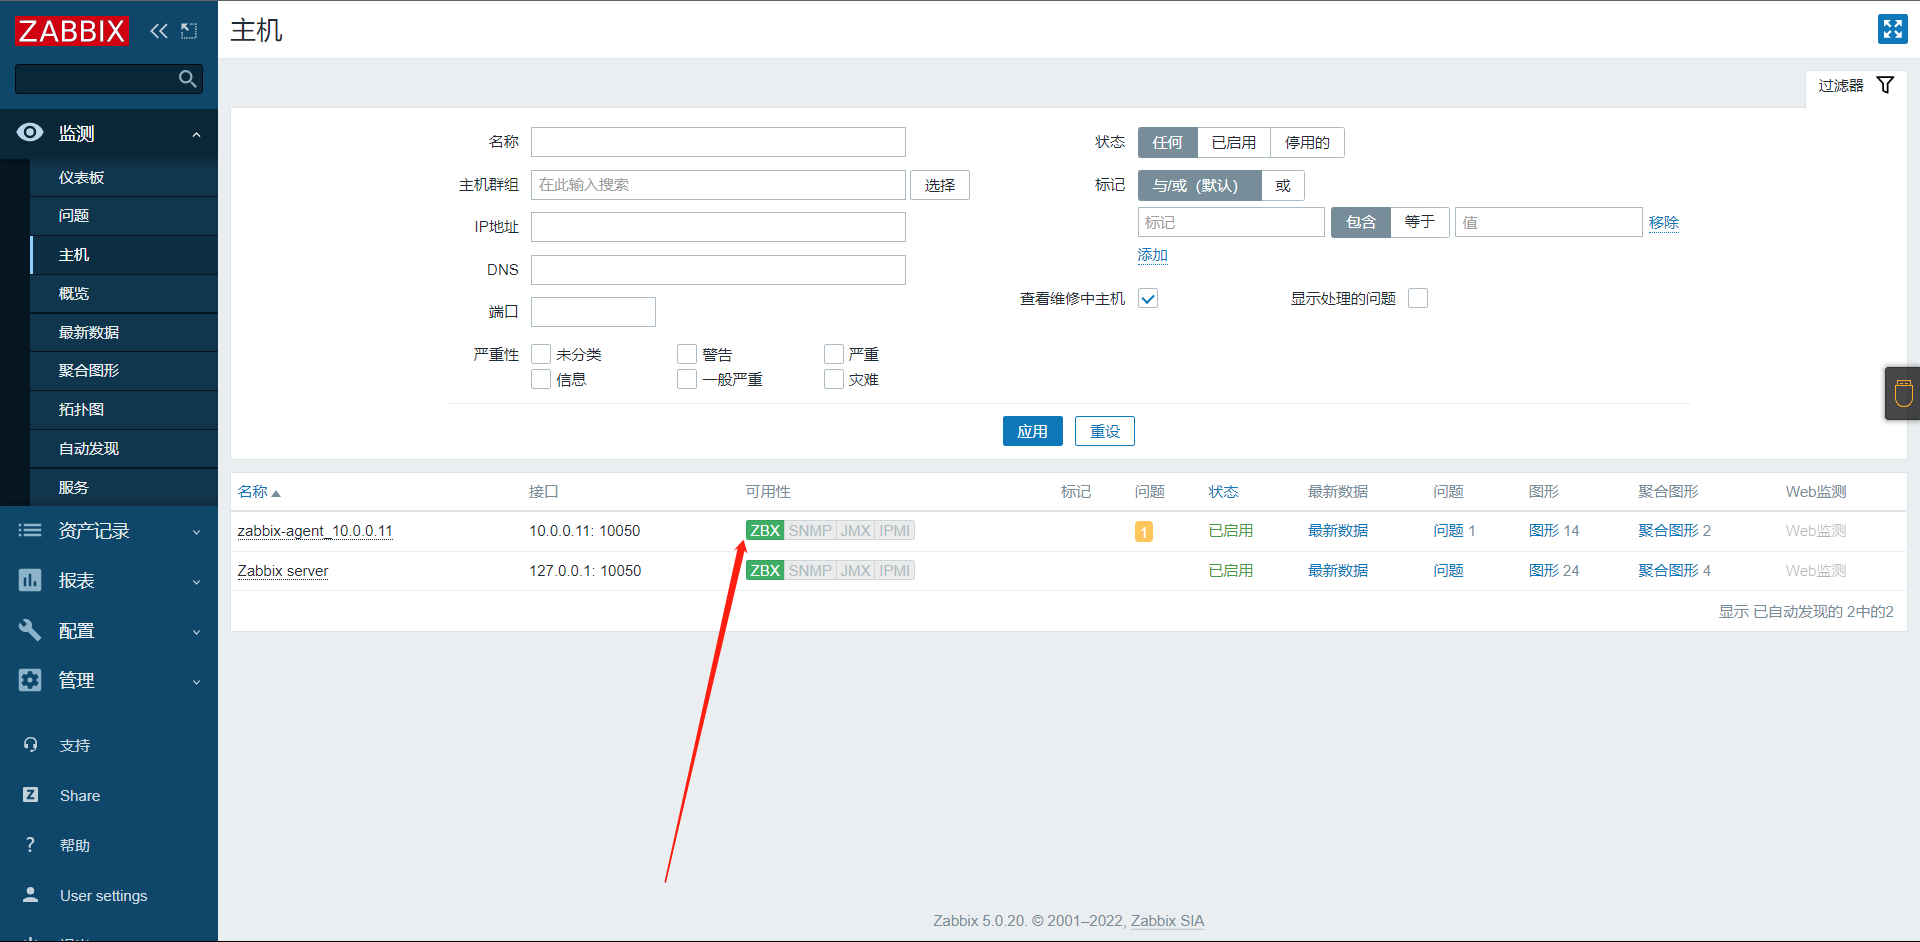
Task: Click the sidebar search input box
Action: [109, 79]
